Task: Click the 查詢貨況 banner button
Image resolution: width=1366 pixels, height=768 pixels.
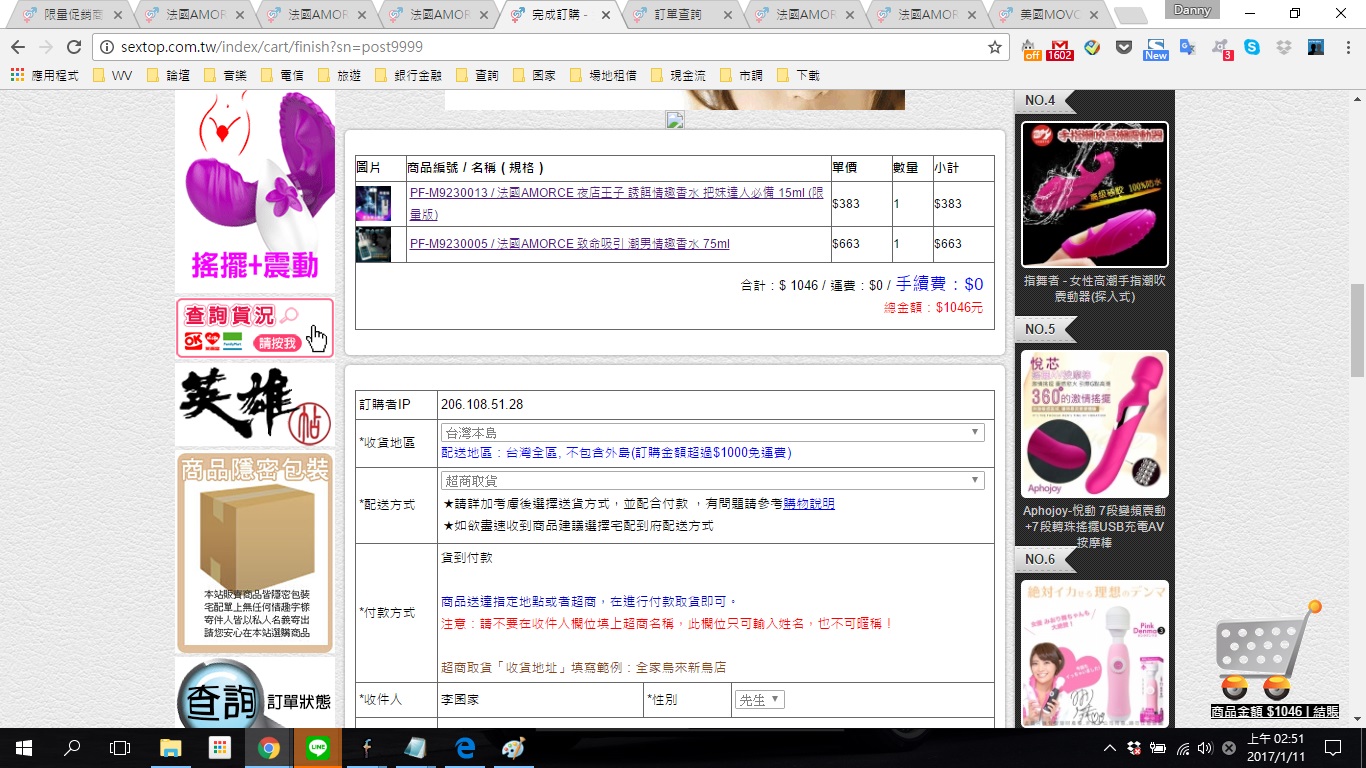Action: pyautogui.click(x=254, y=328)
